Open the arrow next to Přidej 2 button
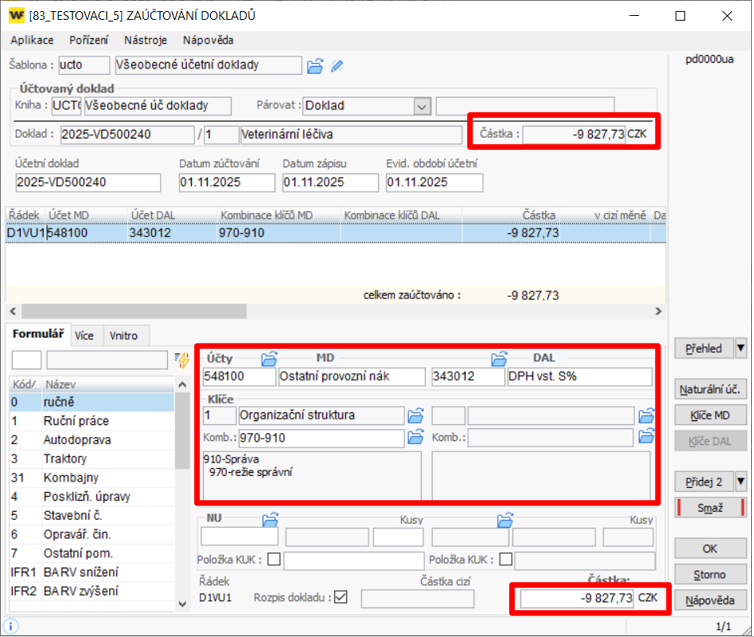754x637 pixels. click(x=741, y=481)
